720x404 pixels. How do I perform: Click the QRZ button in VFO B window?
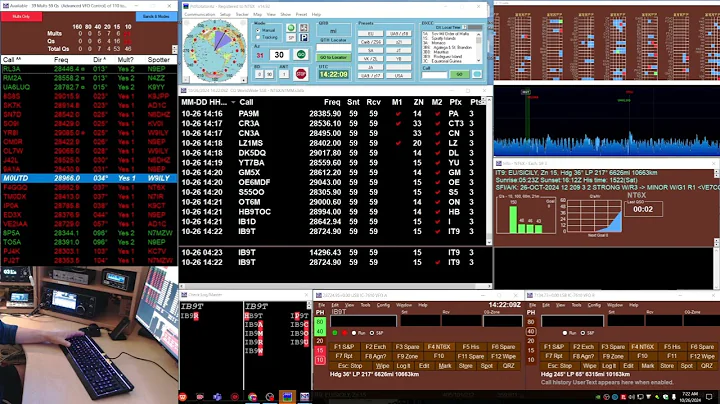coord(707,366)
